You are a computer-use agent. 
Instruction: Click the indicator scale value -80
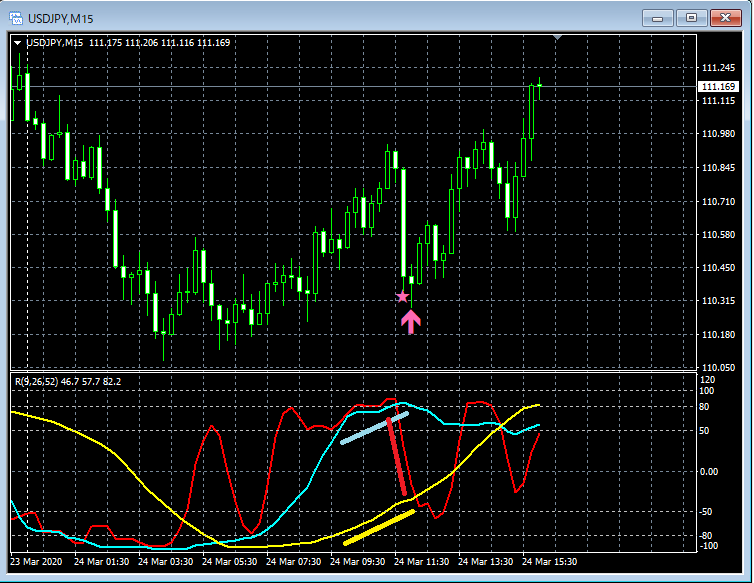pos(705,536)
